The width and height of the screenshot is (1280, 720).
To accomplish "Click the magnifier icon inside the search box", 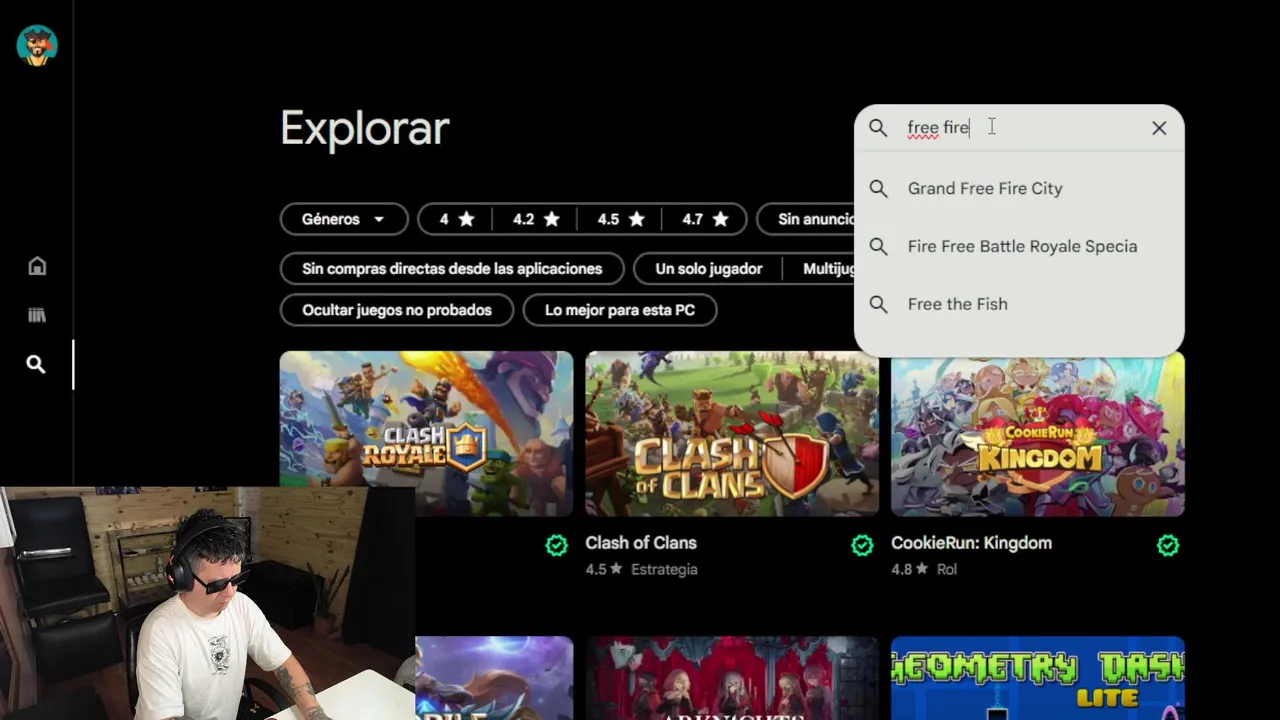I will point(878,128).
